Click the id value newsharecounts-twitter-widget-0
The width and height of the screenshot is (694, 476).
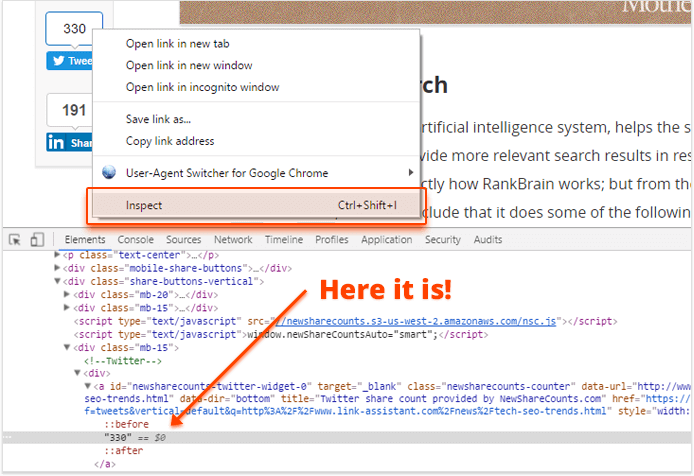pyautogui.click(x=220, y=386)
